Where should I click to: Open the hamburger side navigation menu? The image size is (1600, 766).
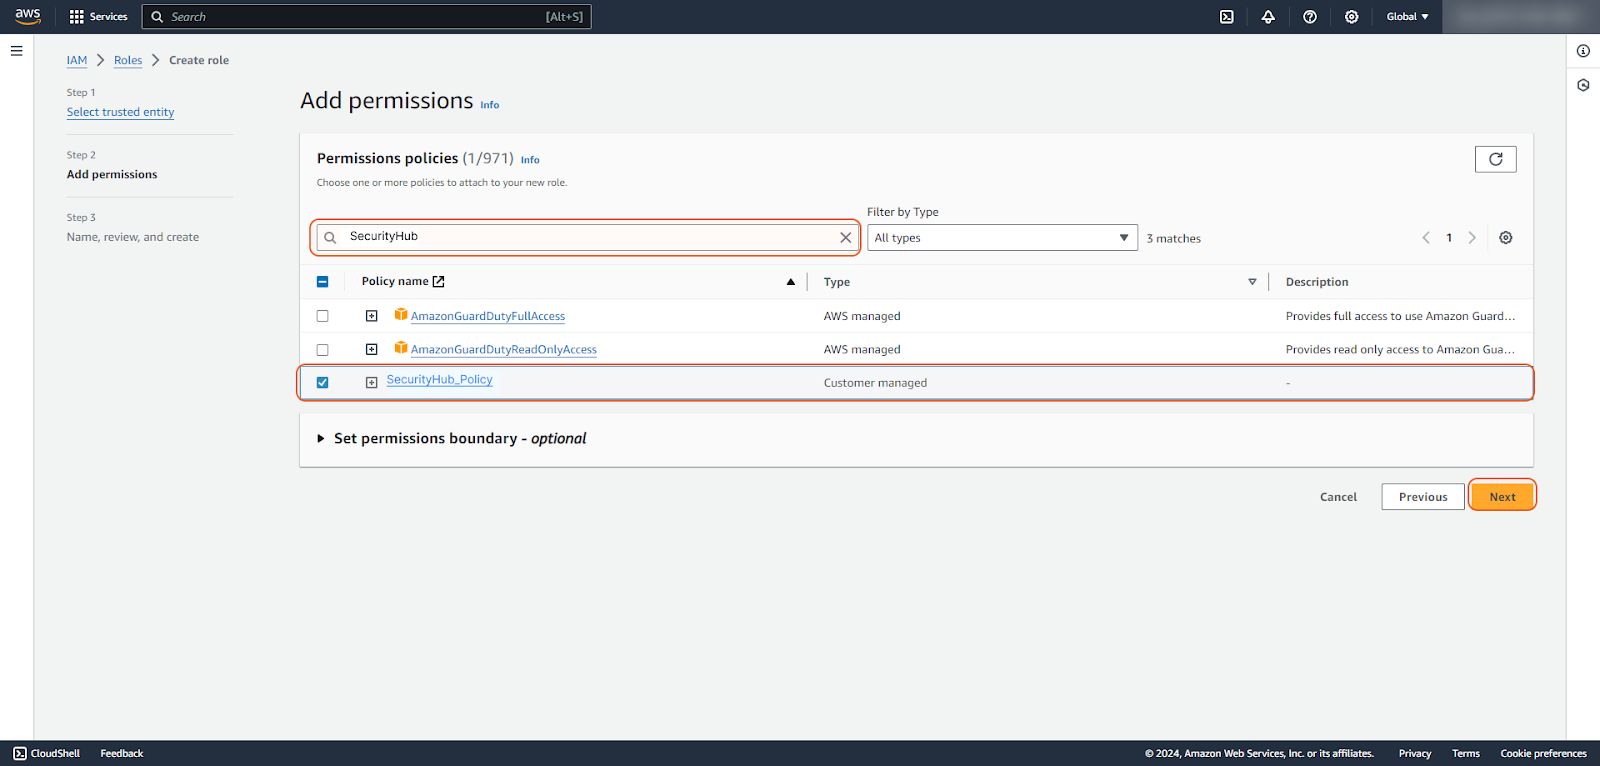16,51
